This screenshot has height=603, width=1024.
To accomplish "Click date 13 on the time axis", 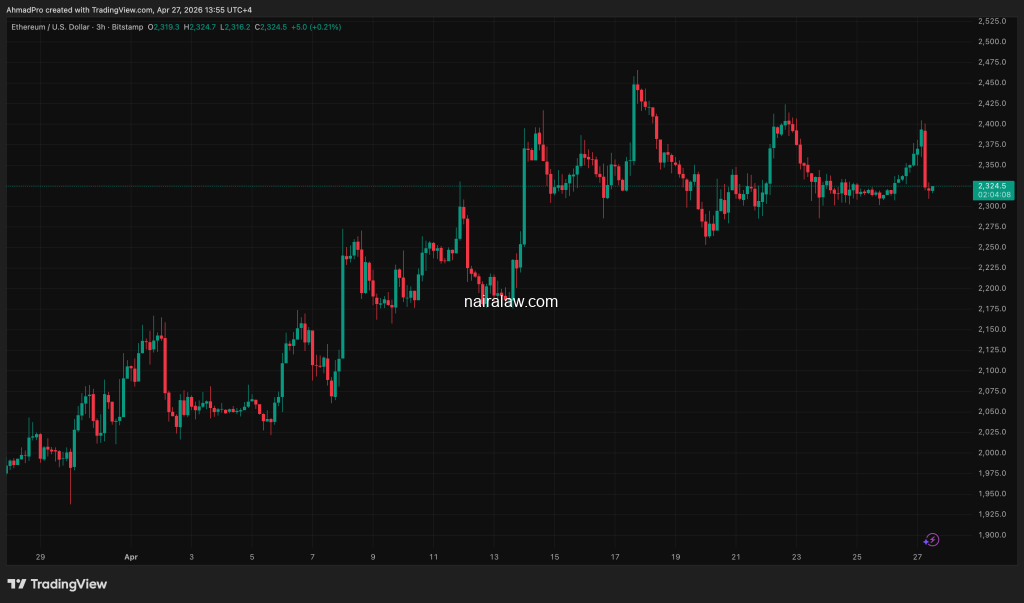I will point(493,555).
